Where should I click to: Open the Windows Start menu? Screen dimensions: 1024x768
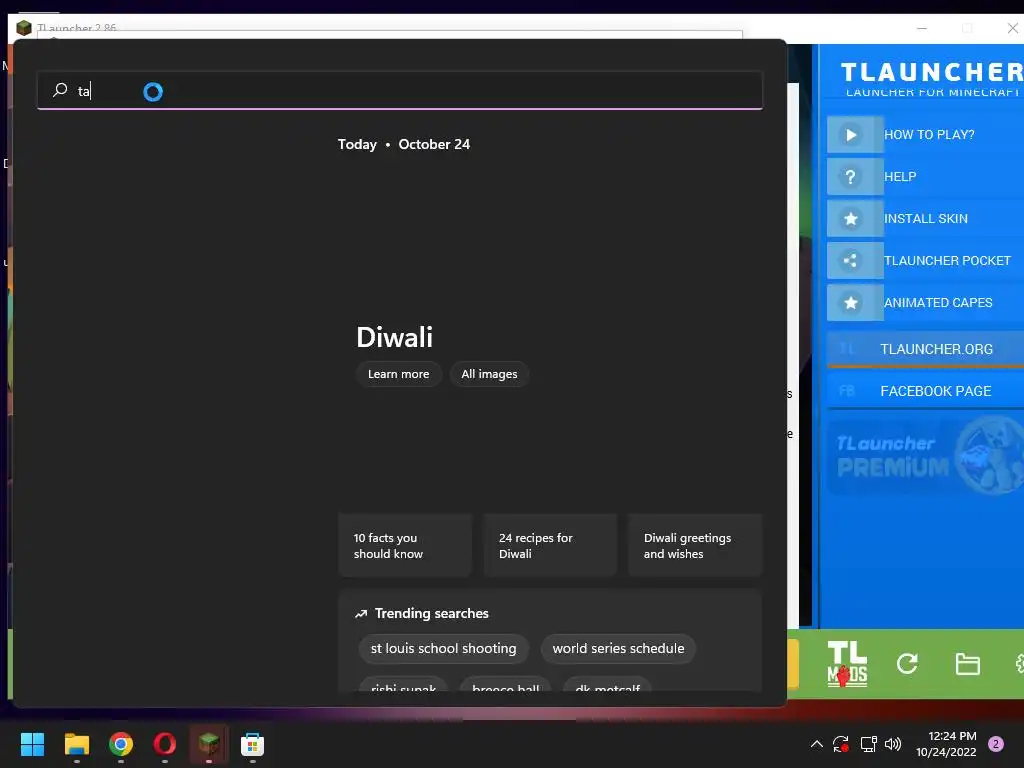32,744
